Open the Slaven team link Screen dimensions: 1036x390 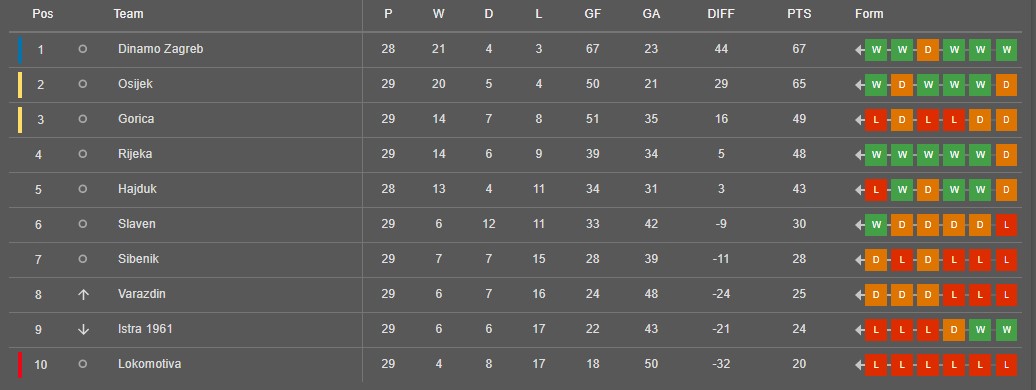coord(137,224)
